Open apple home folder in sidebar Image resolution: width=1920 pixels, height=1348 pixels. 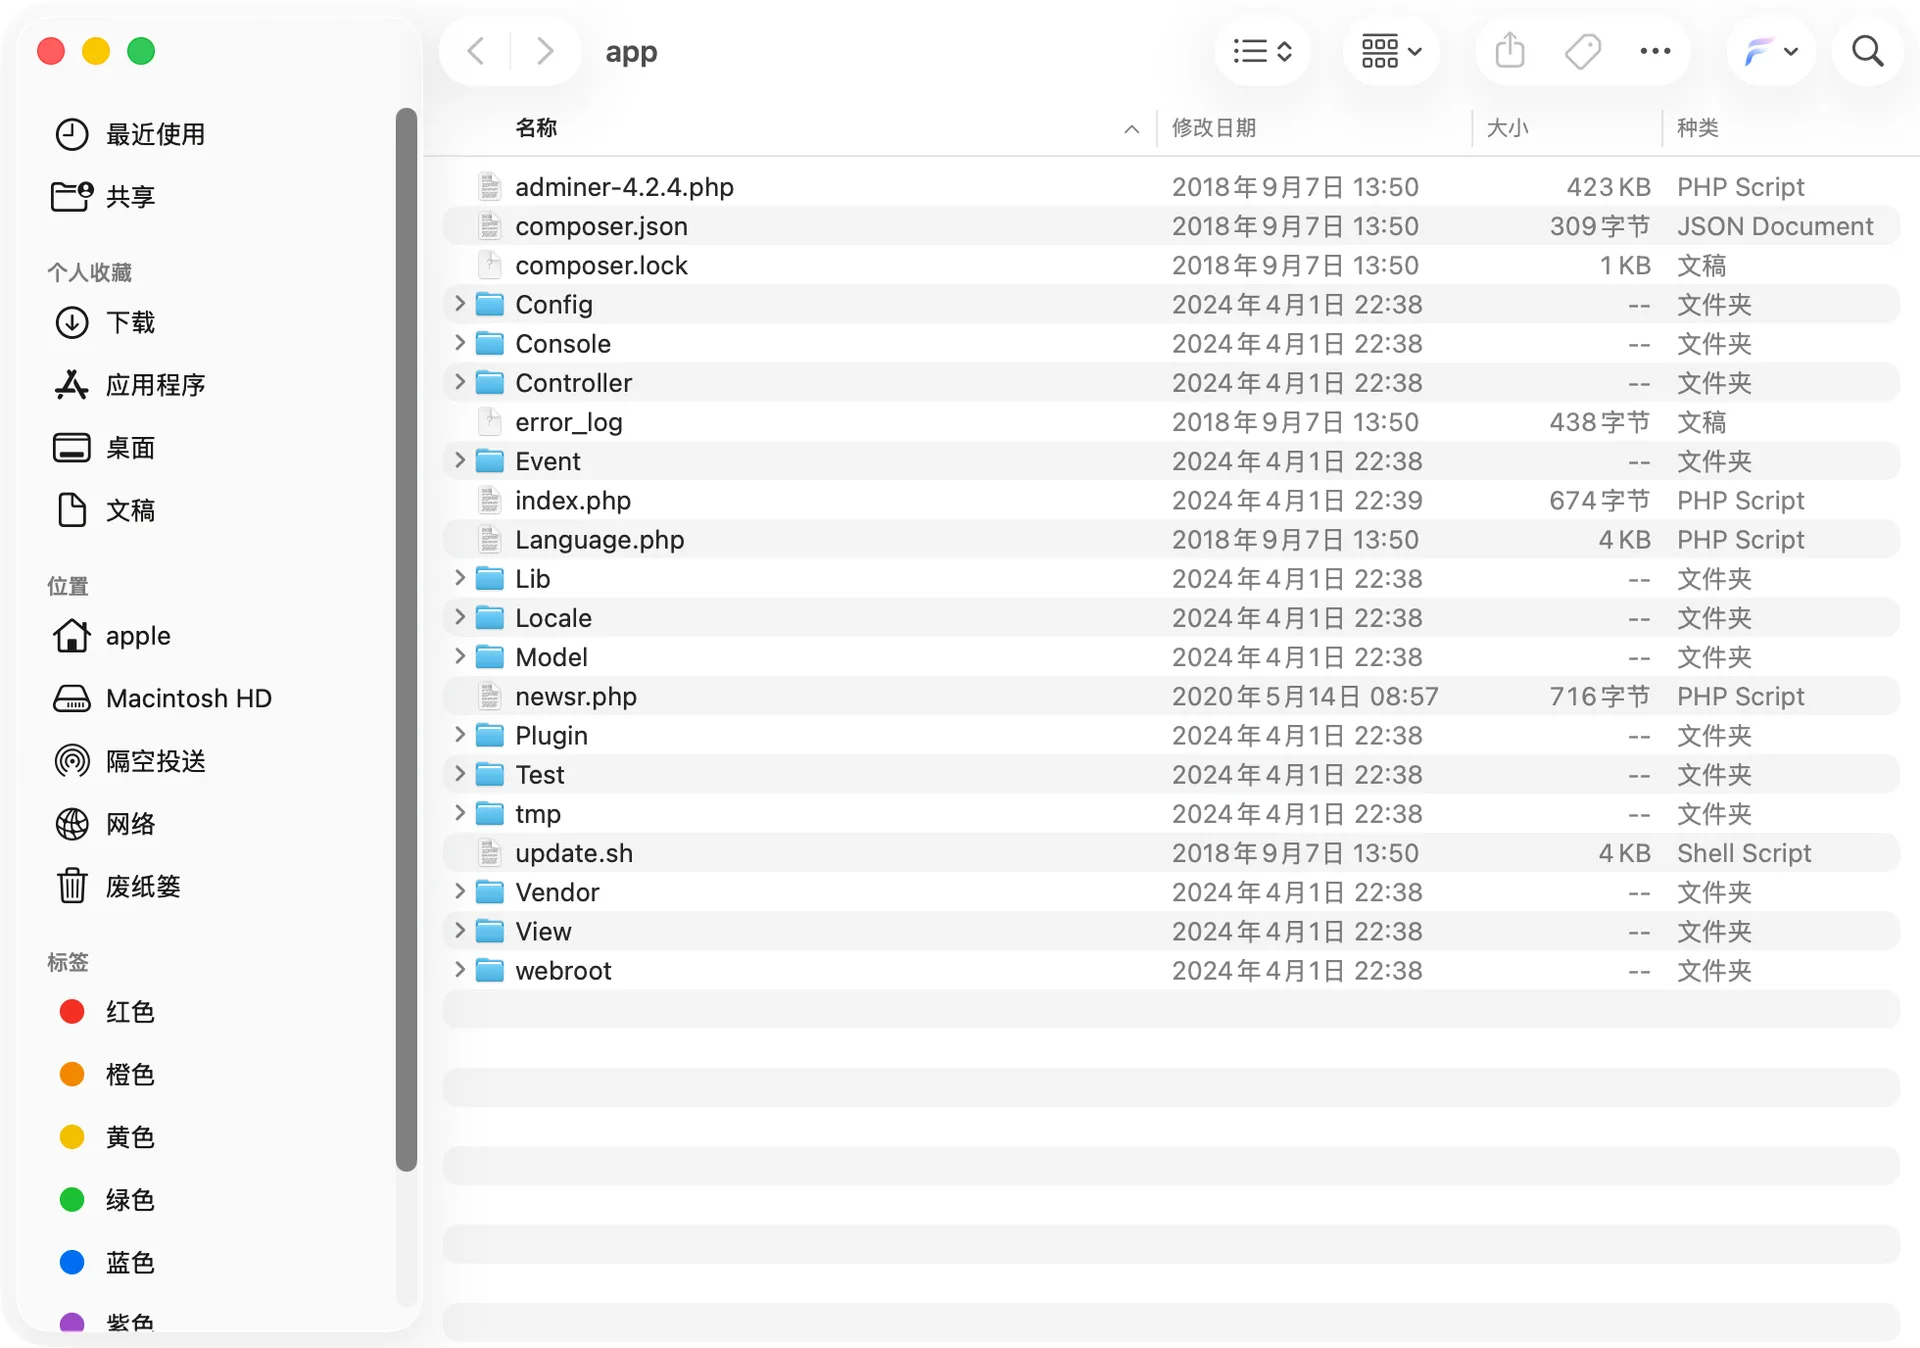[x=111, y=636]
